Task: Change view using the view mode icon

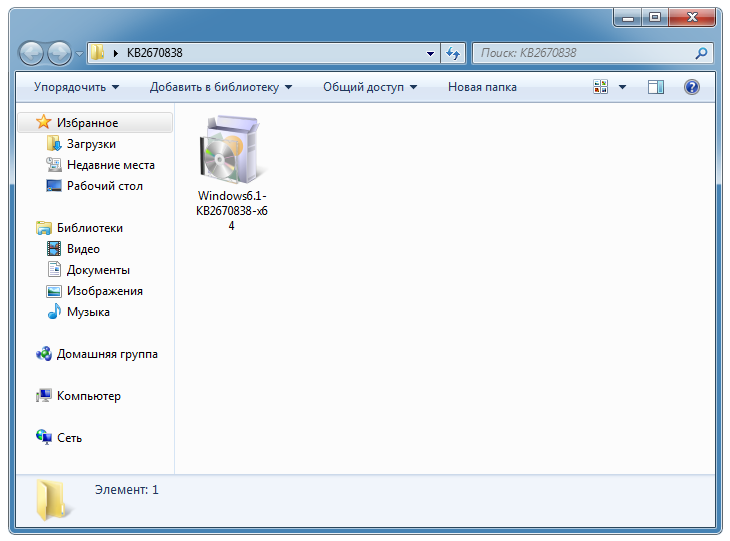Action: (601, 87)
